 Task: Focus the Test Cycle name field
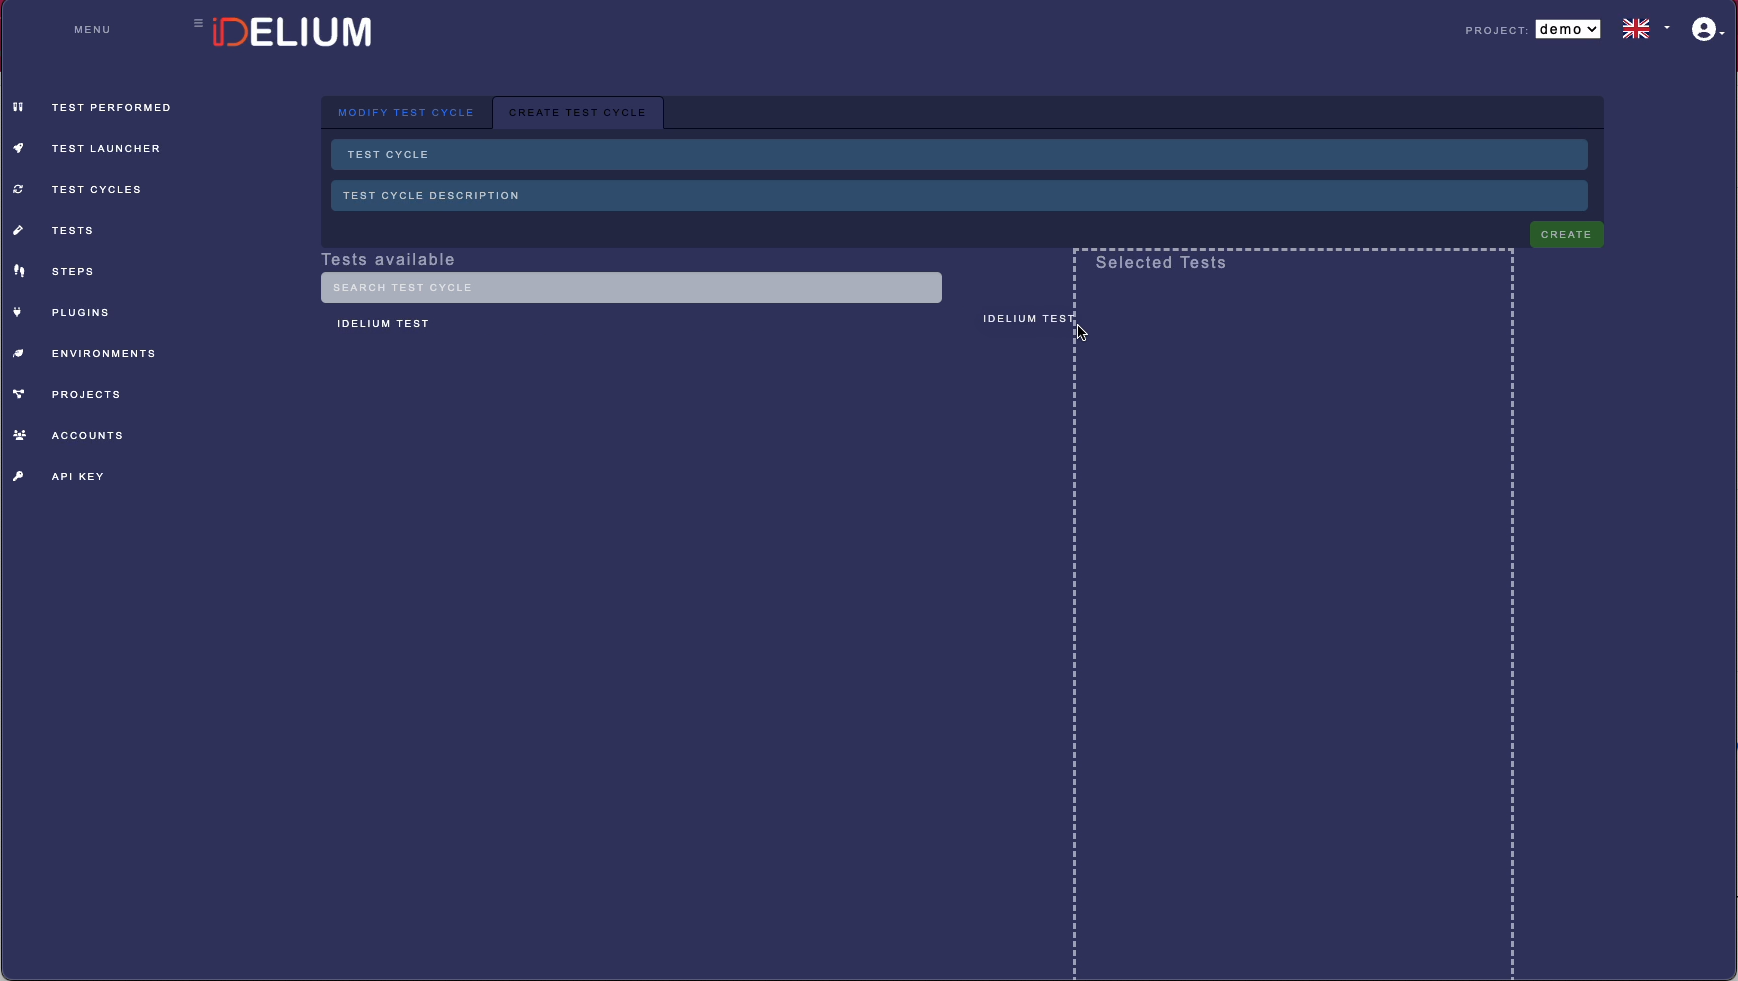959,154
